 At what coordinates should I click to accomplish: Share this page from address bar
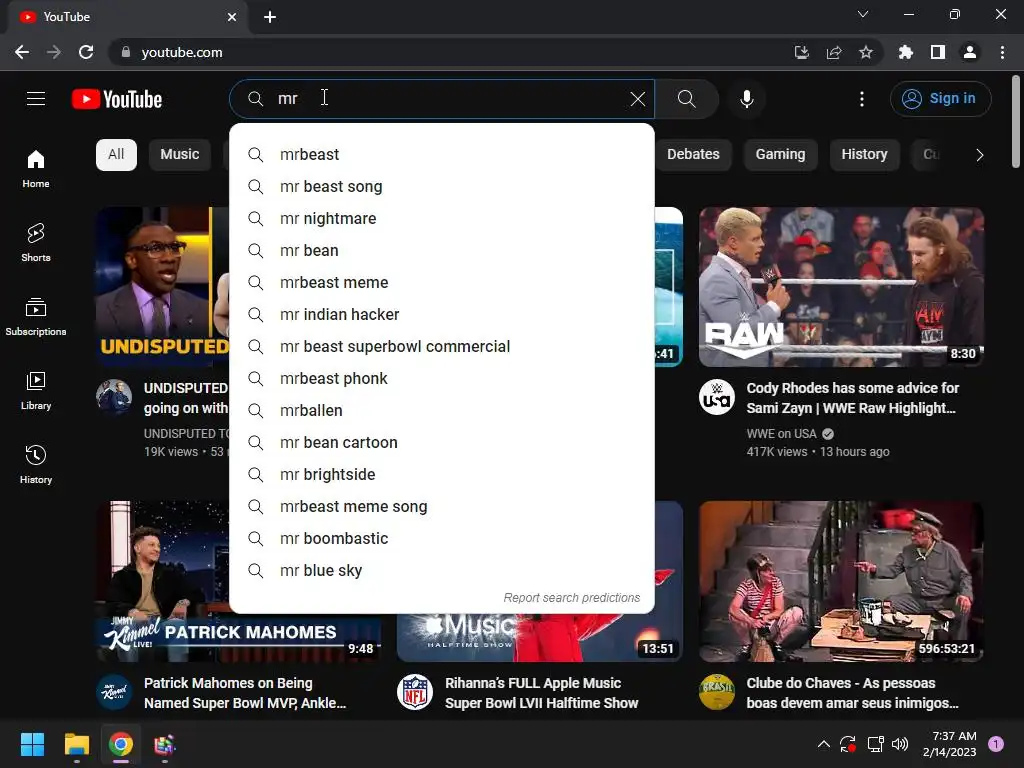pyautogui.click(x=834, y=52)
